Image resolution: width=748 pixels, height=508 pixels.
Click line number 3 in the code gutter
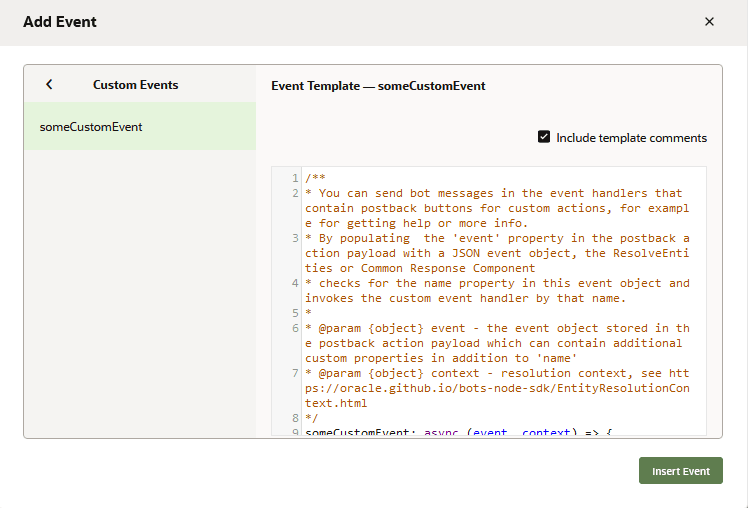pyautogui.click(x=295, y=238)
